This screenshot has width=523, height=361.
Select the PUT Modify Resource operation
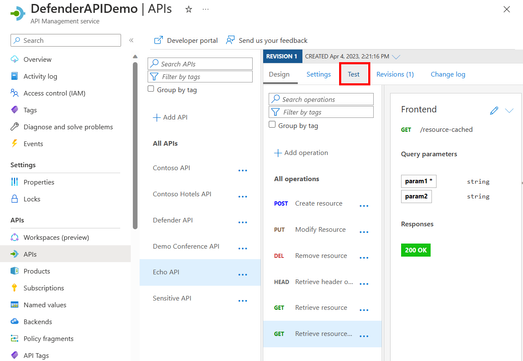pyautogui.click(x=310, y=230)
